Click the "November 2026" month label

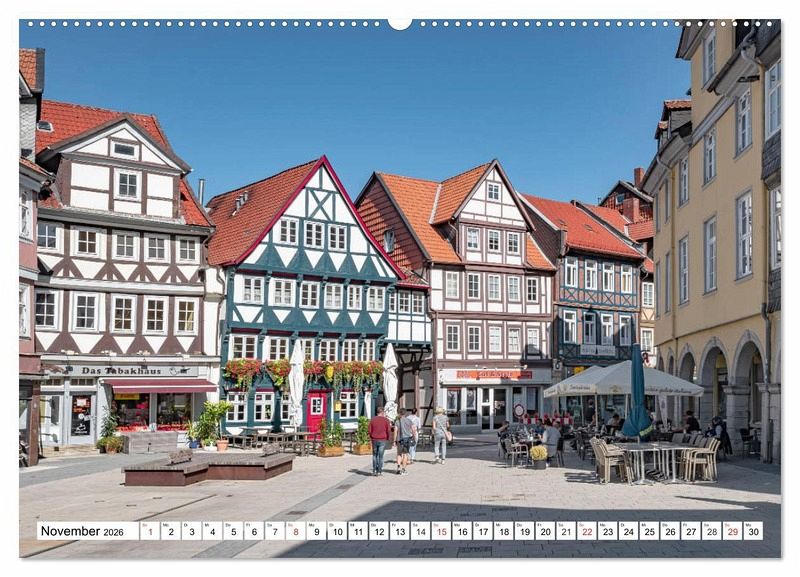coord(82,531)
